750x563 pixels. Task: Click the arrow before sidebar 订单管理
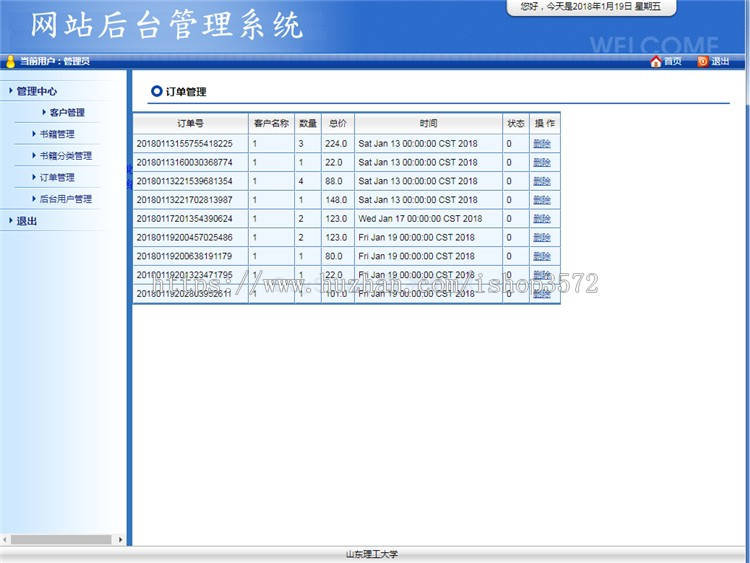point(33,177)
